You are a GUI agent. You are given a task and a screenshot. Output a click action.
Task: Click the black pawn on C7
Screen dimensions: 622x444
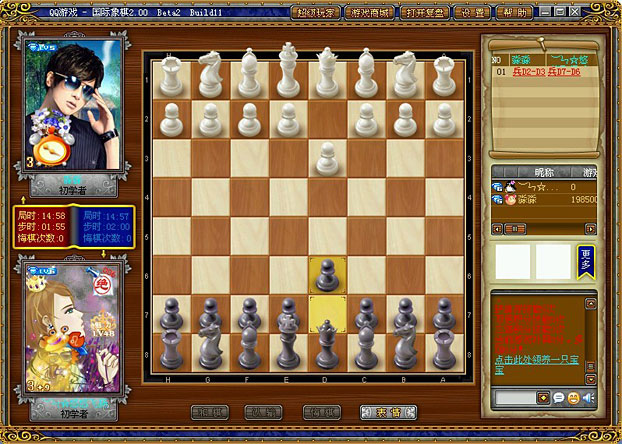tap(366, 312)
